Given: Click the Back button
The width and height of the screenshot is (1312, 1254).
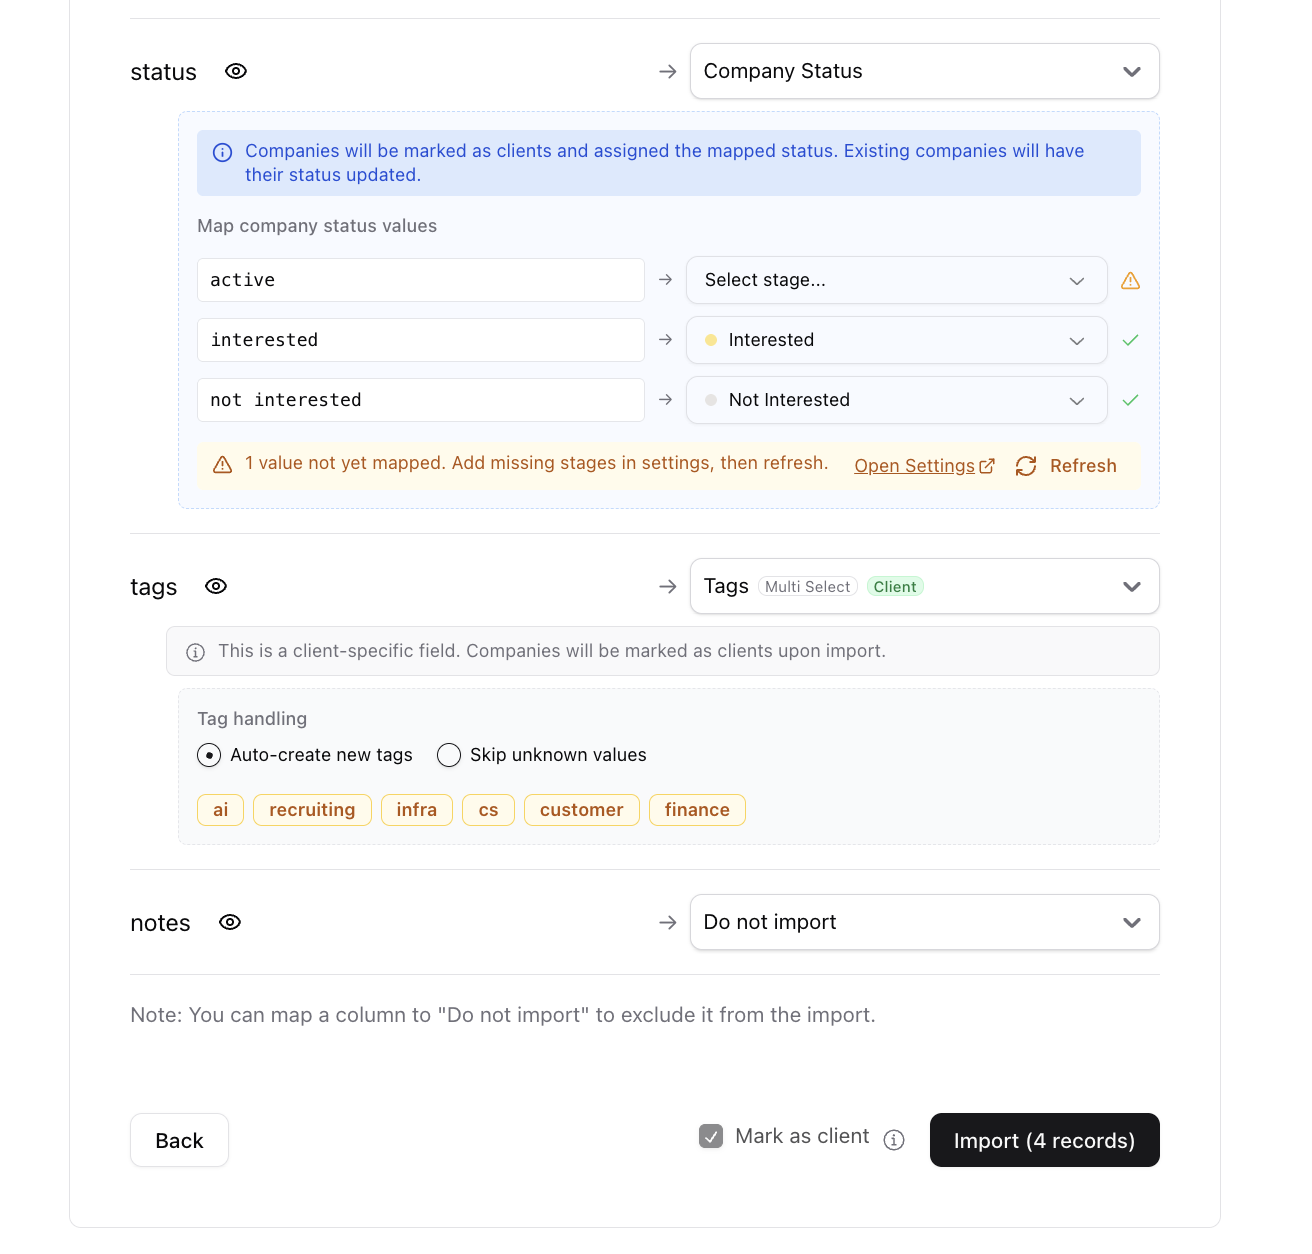Looking at the screenshot, I should point(180,1140).
